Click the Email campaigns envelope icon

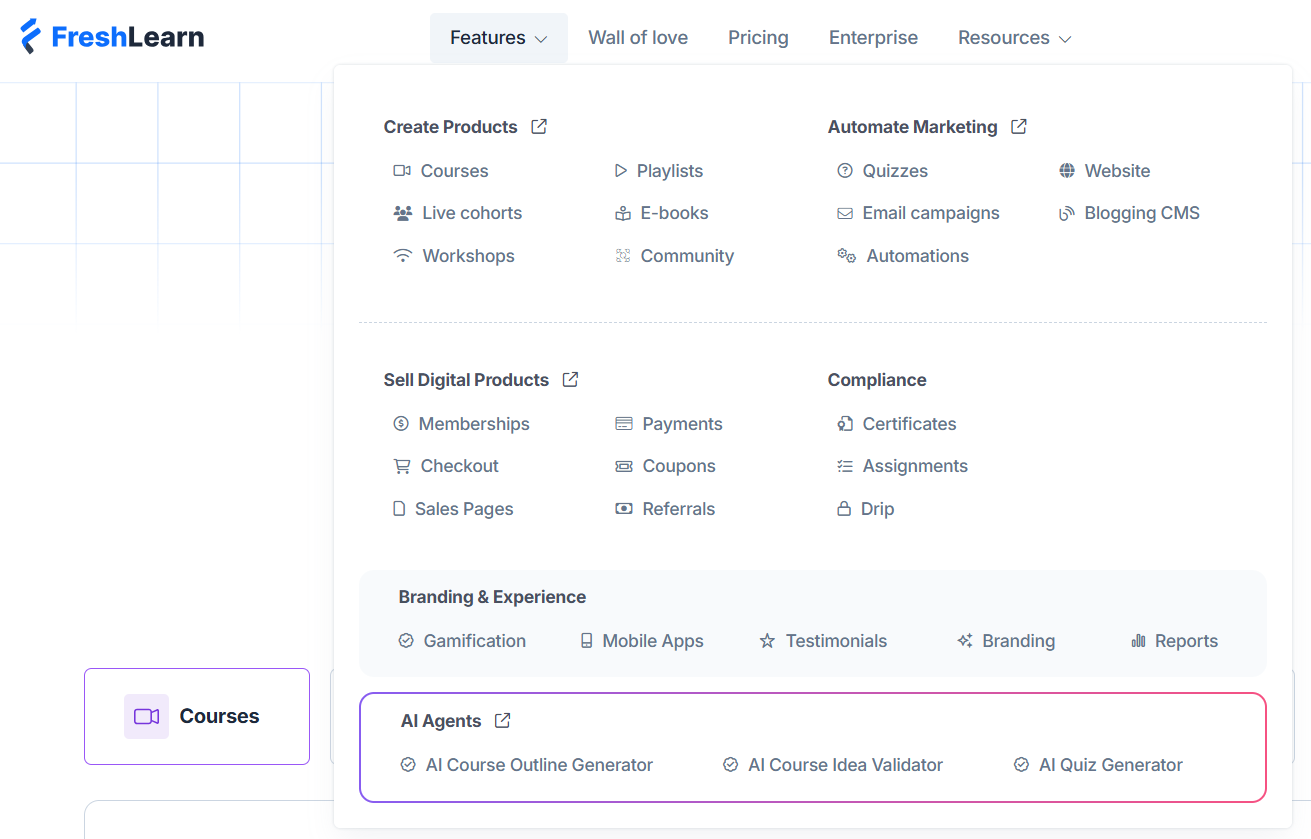(846, 212)
